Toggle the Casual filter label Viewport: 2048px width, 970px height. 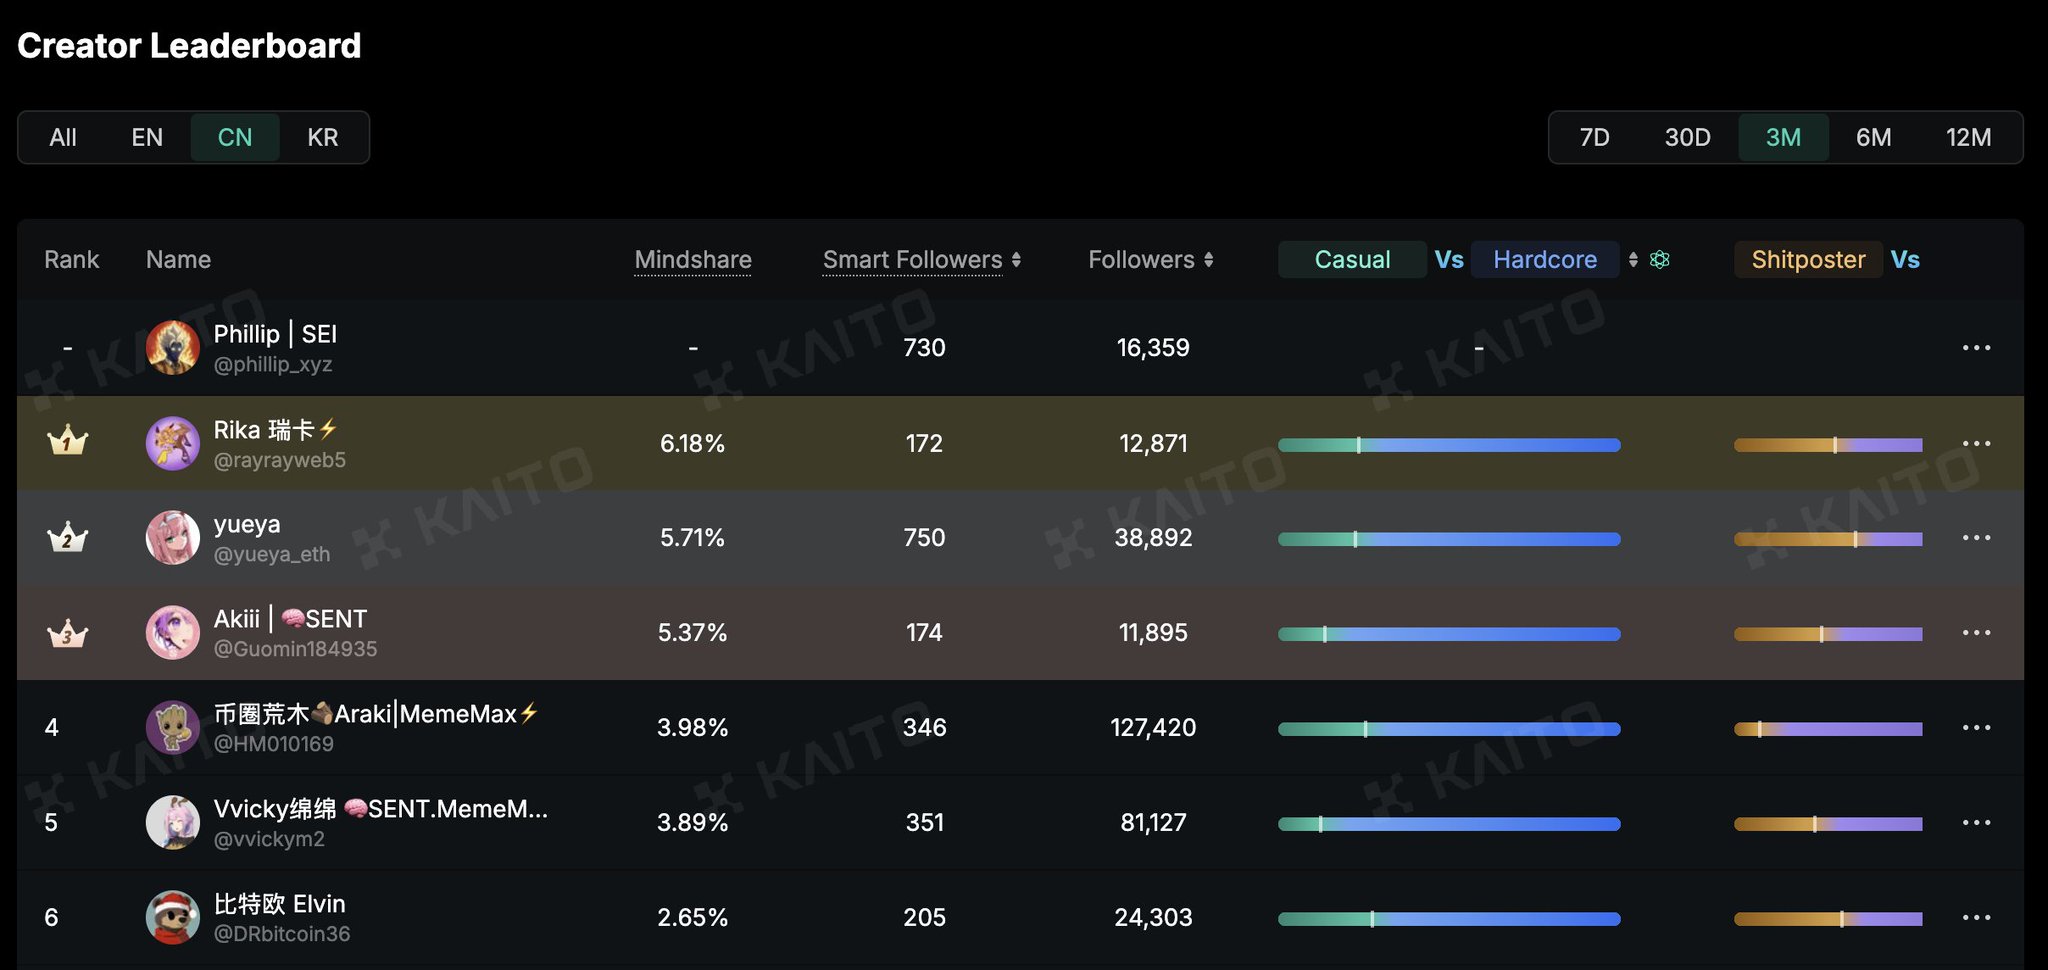tap(1352, 260)
